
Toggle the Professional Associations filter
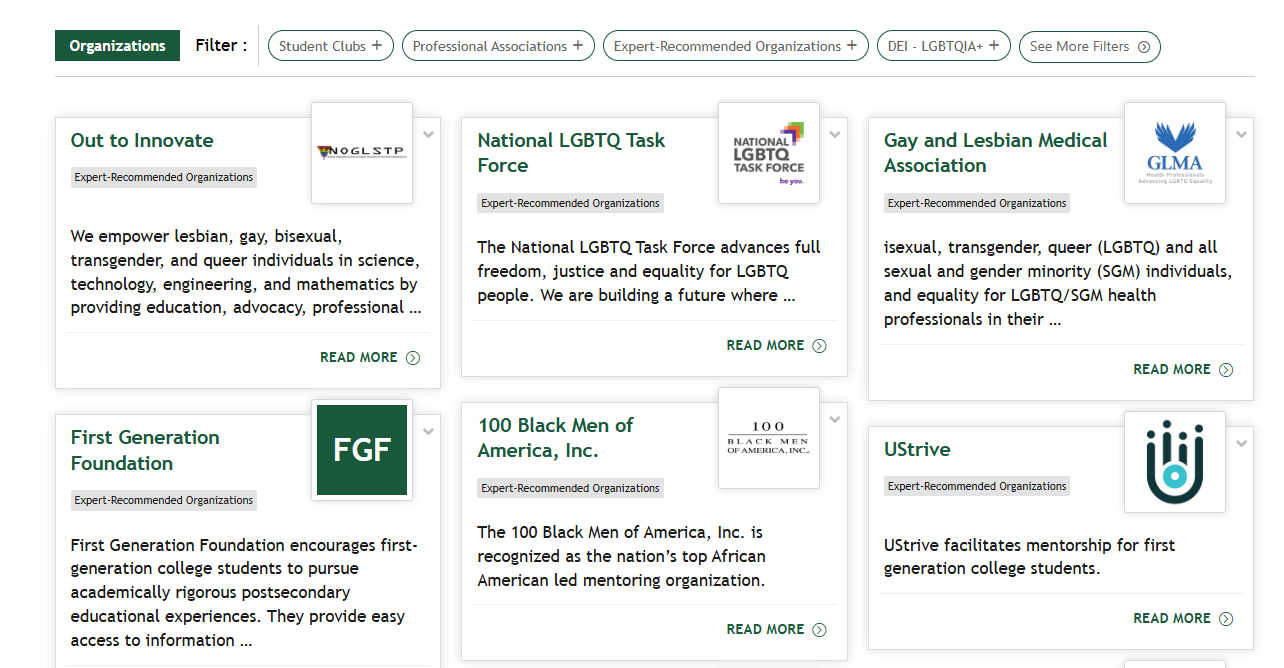tap(497, 46)
